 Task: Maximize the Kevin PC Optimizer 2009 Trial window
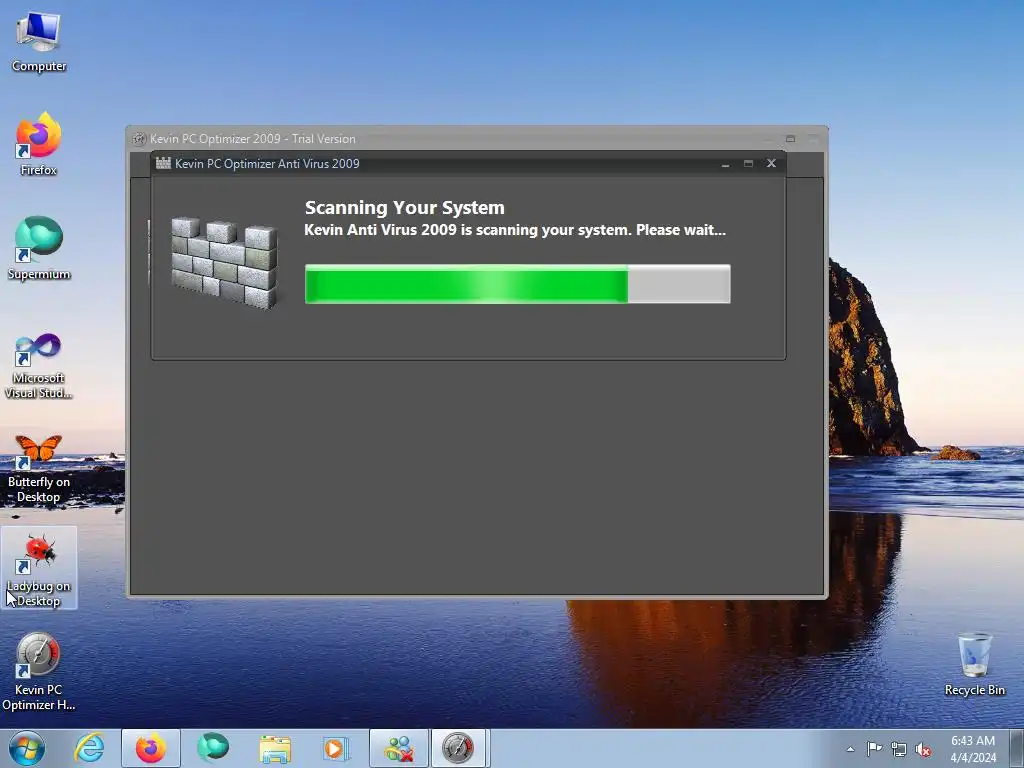(790, 138)
